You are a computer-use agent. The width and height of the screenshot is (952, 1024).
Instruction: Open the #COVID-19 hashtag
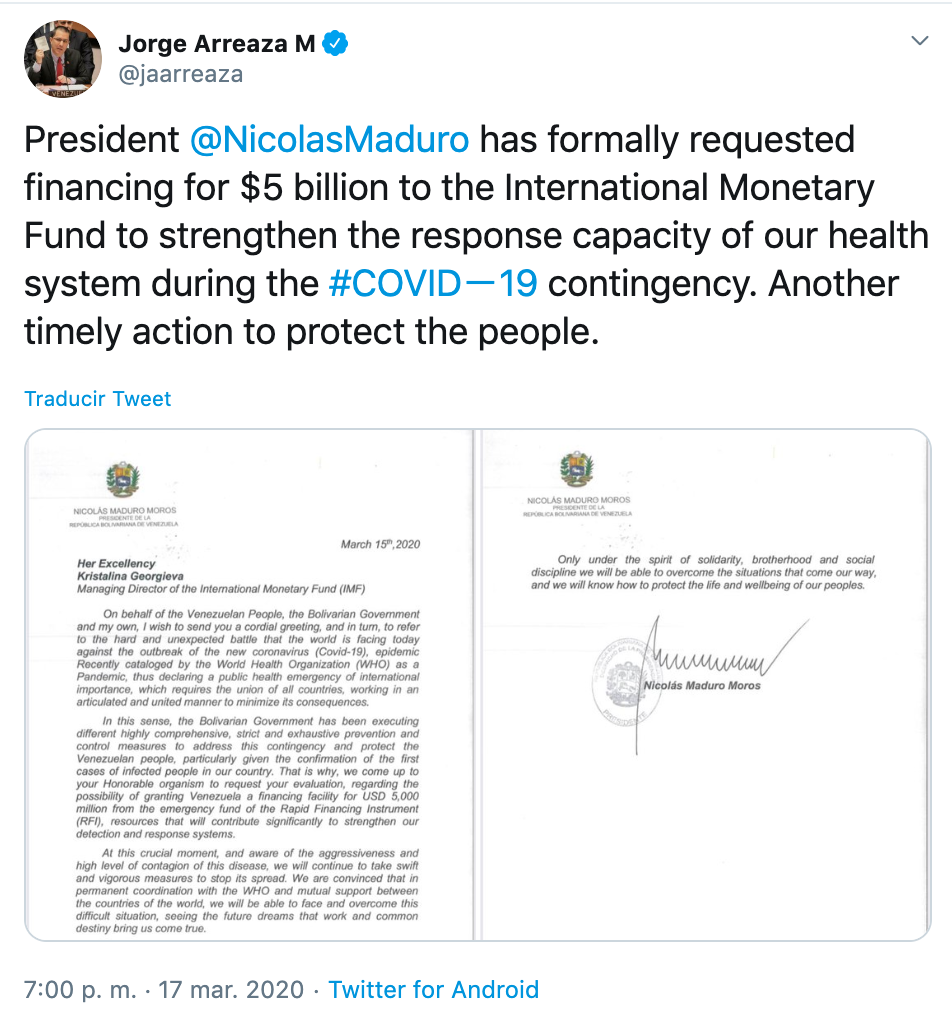[433, 283]
